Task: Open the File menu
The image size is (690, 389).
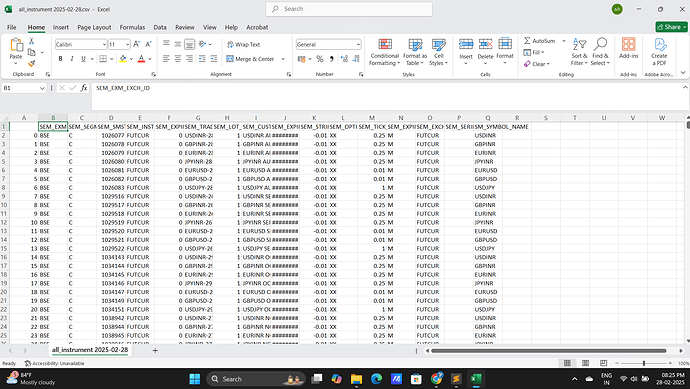Action: click(11, 27)
